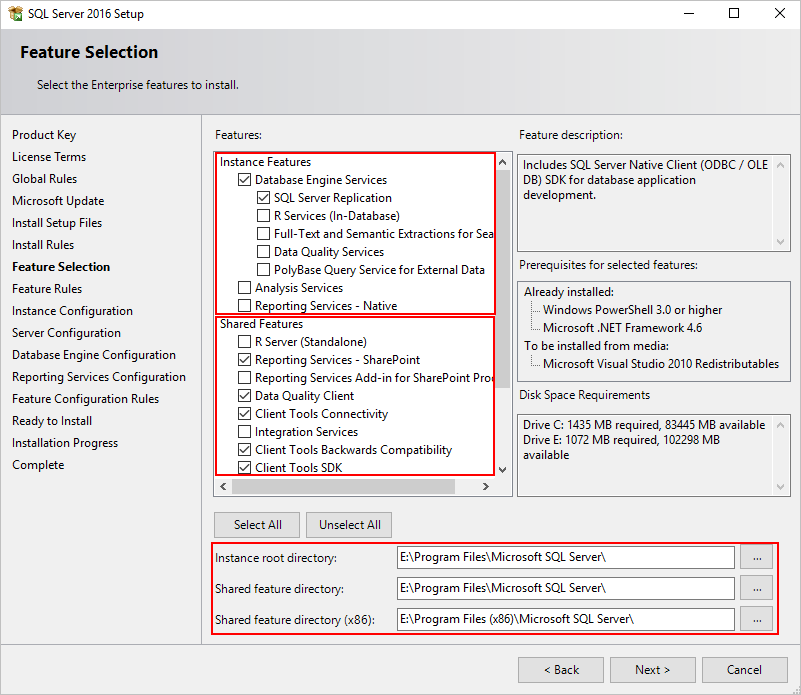This screenshot has height=695, width=801.
Task: Go to the next setup step
Action: coord(652,670)
